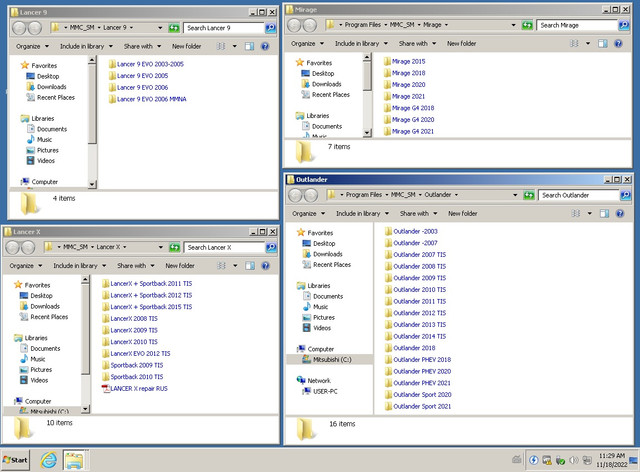Change view icon in Outlander window
The image size is (640, 472).
coord(576,213)
